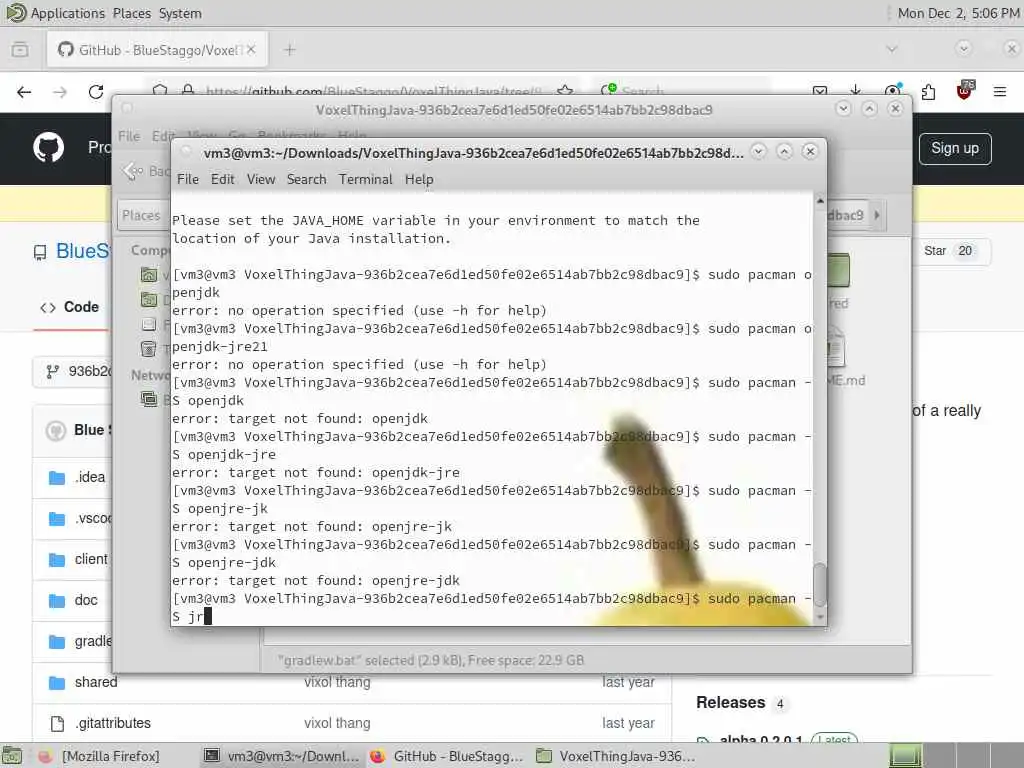Reload the GitHub page

click(96, 92)
